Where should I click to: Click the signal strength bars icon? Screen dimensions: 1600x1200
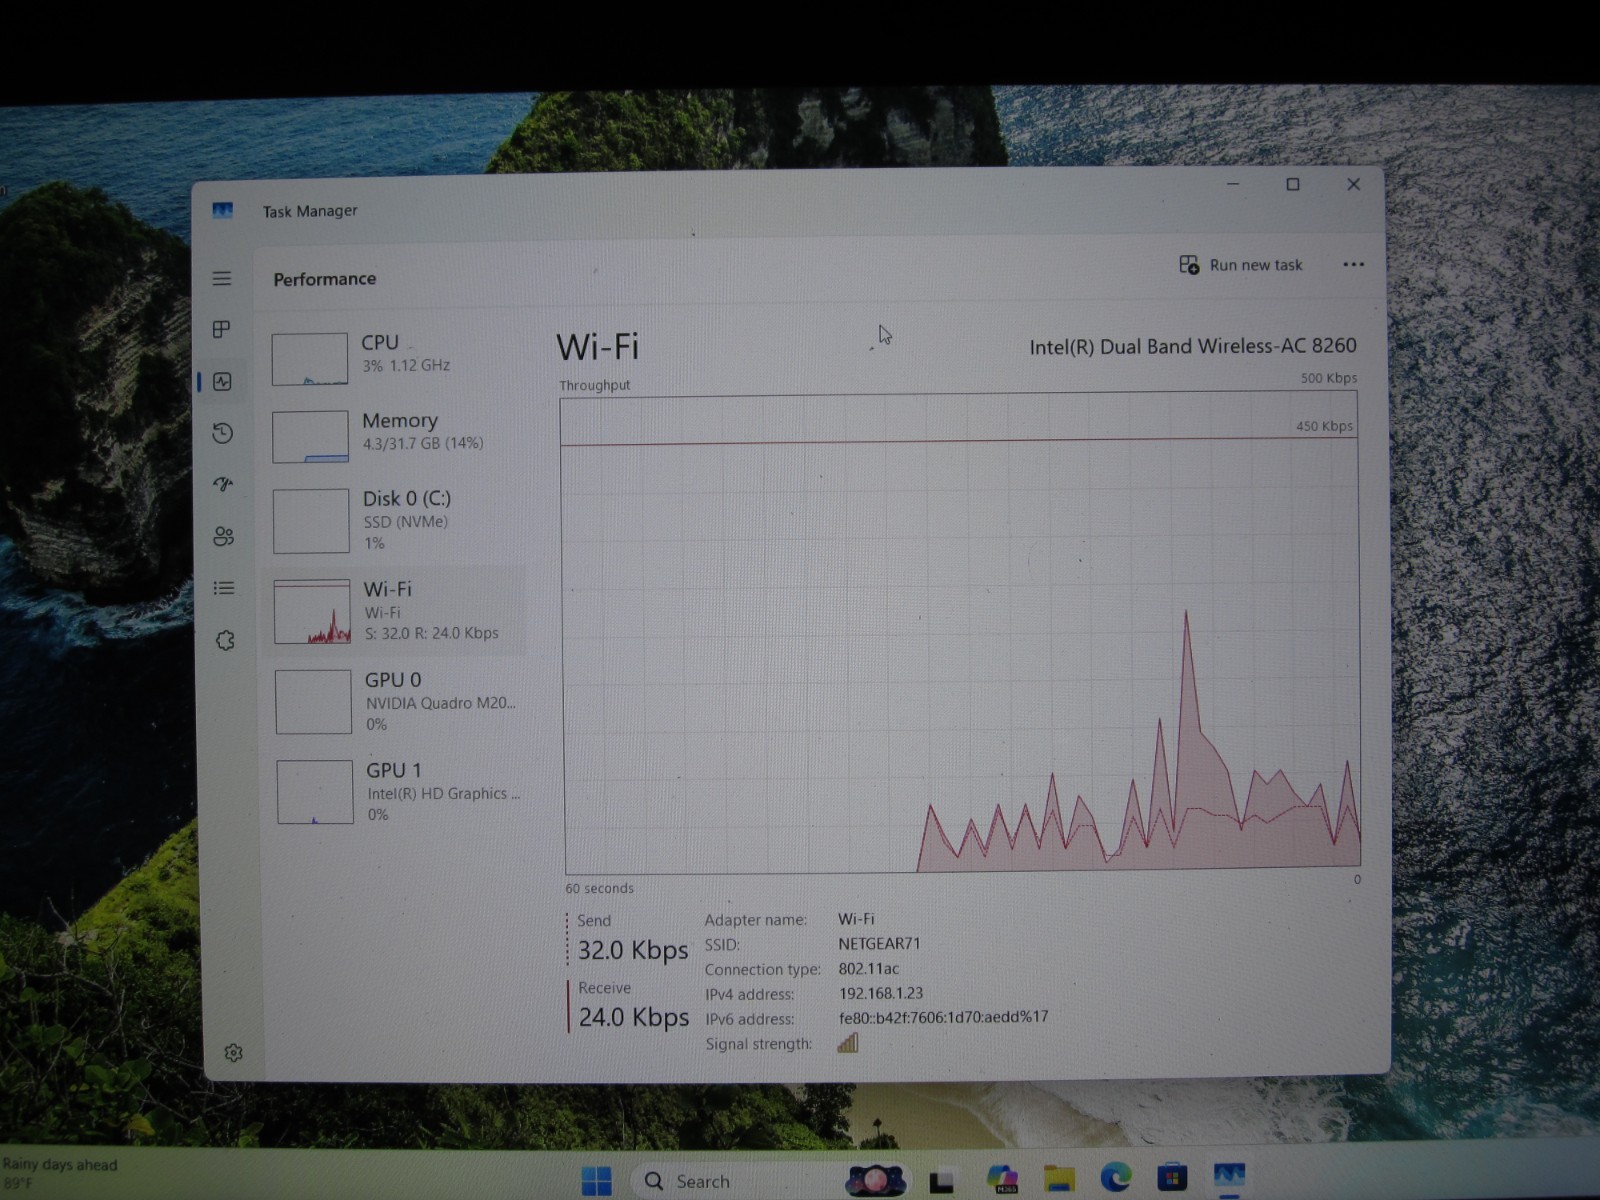coord(848,1043)
